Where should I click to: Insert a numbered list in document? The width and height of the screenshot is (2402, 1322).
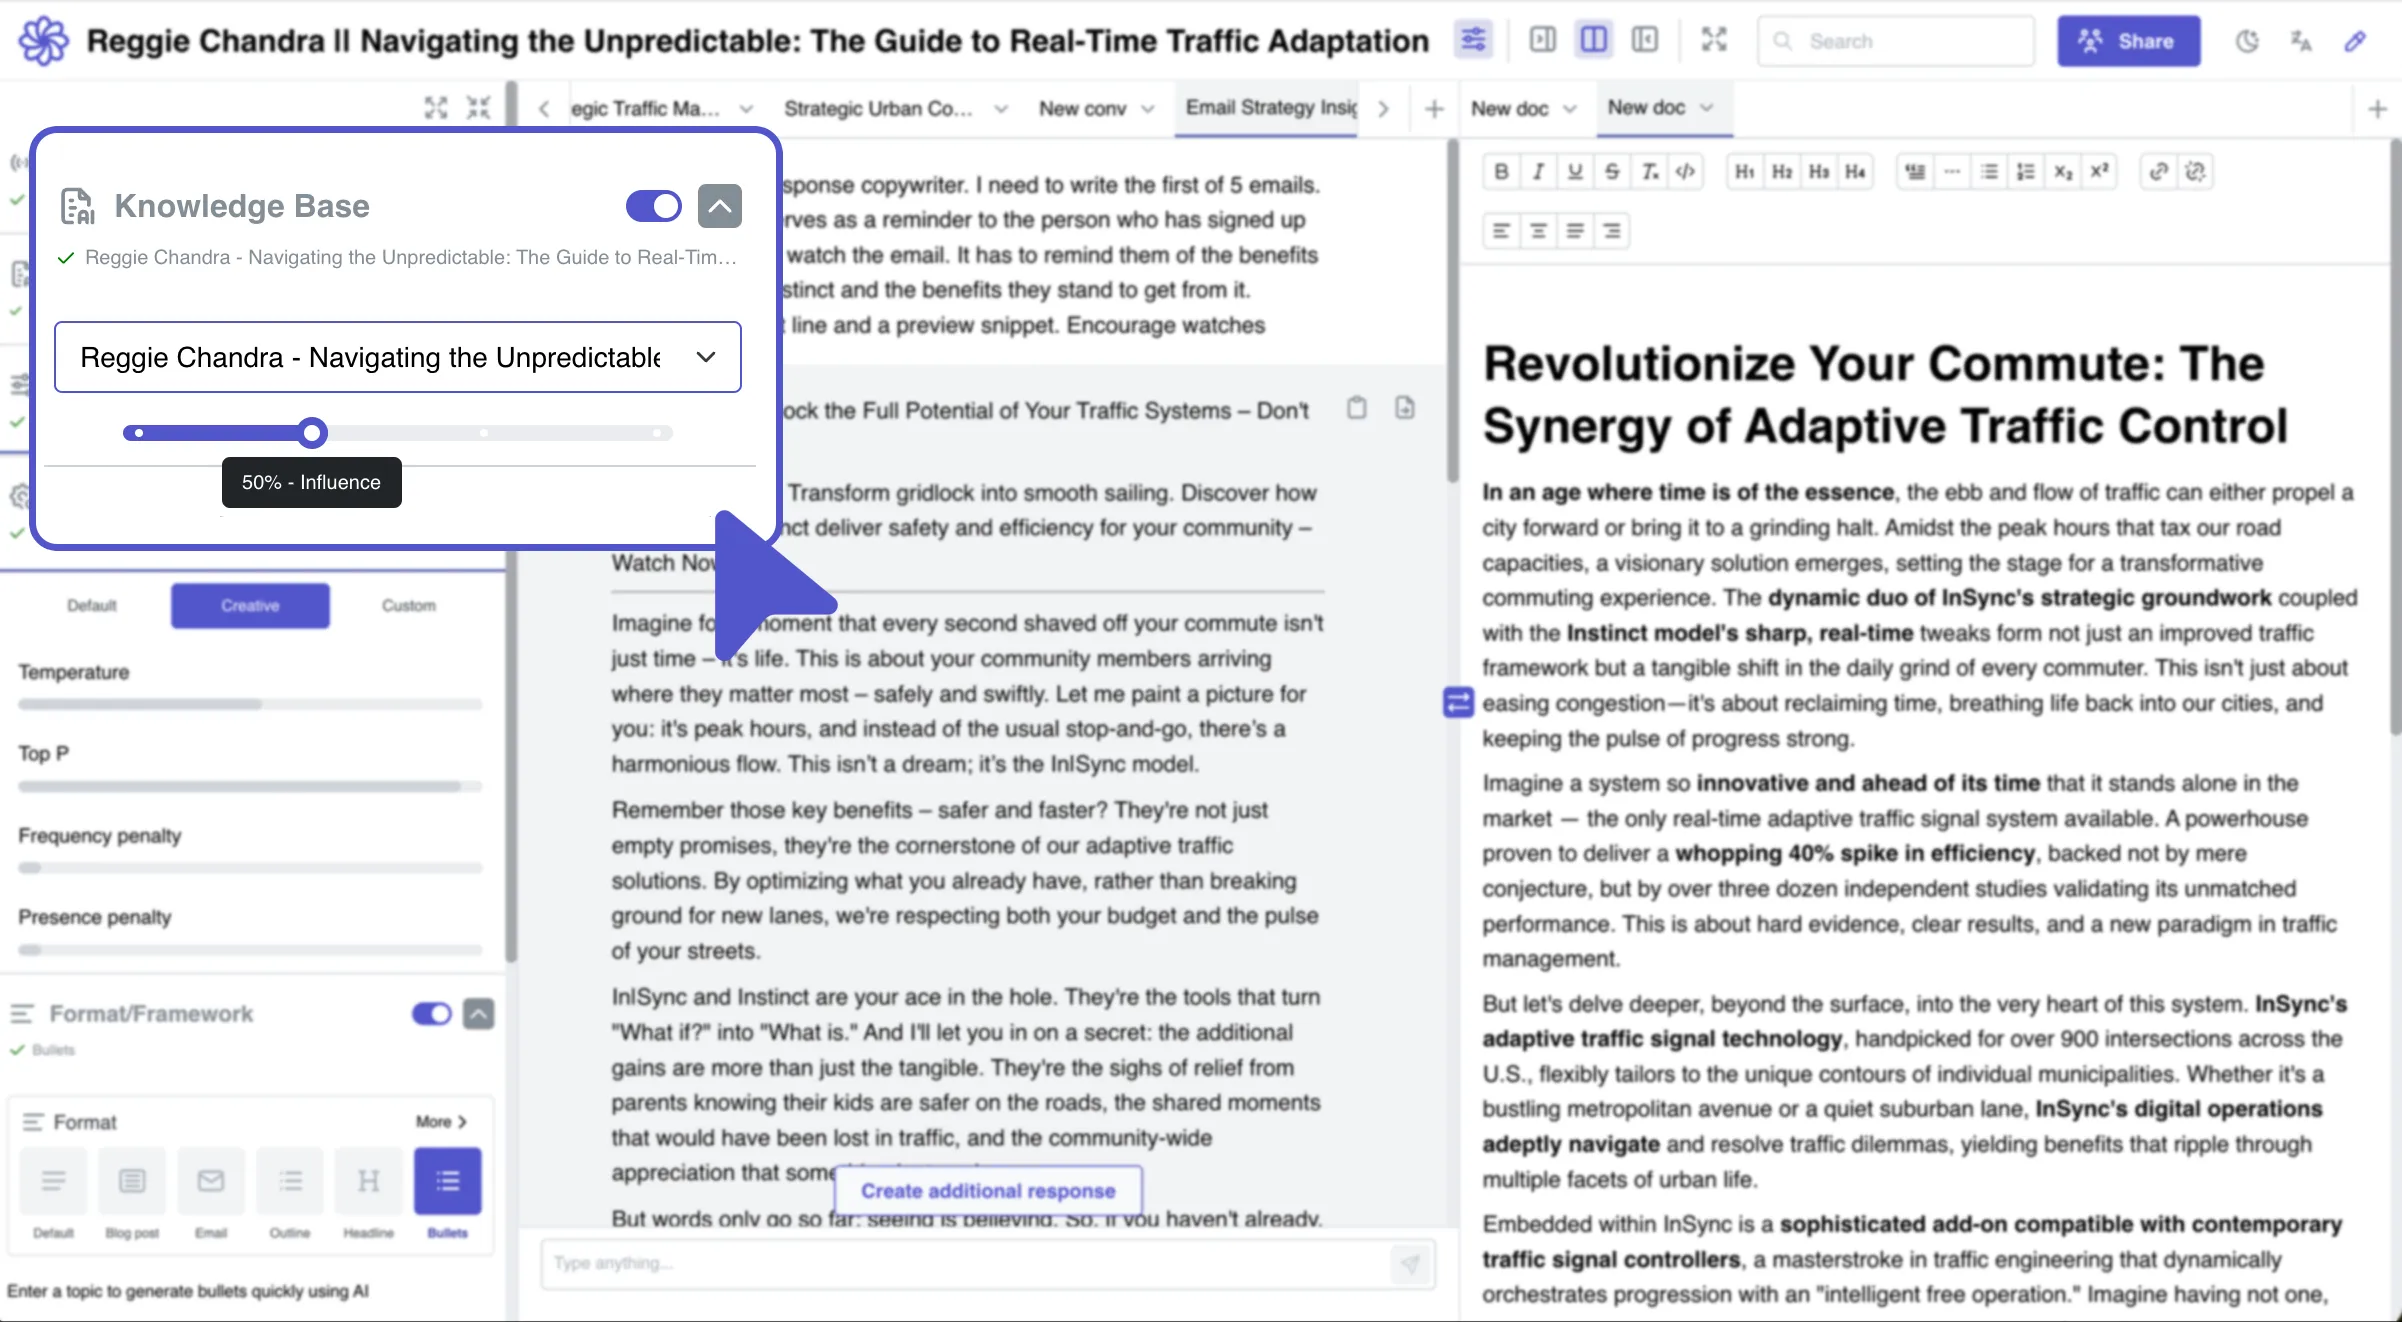click(2026, 172)
